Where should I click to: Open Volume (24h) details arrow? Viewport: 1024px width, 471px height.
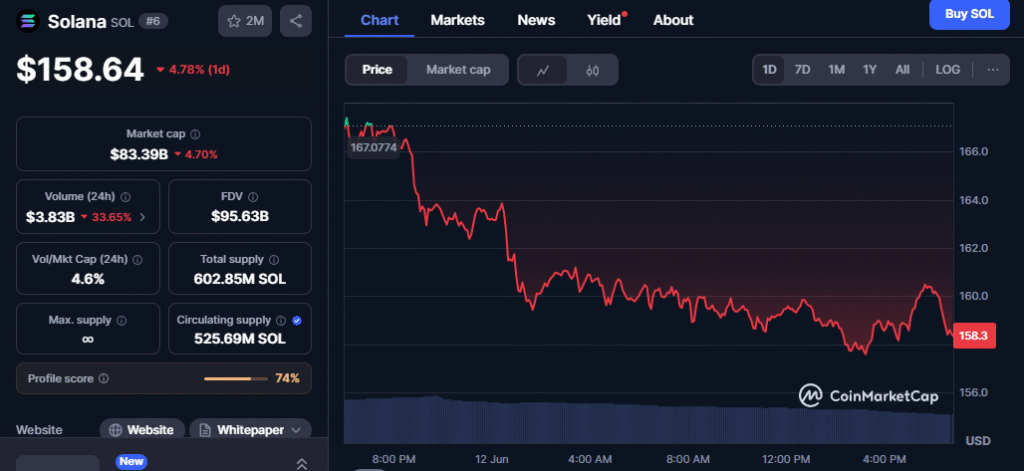[143, 217]
